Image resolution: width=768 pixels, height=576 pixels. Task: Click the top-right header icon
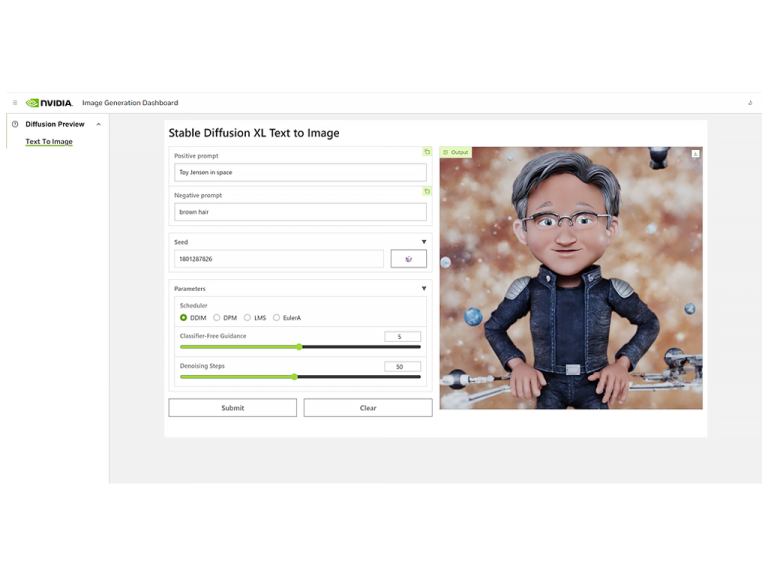coord(750,103)
